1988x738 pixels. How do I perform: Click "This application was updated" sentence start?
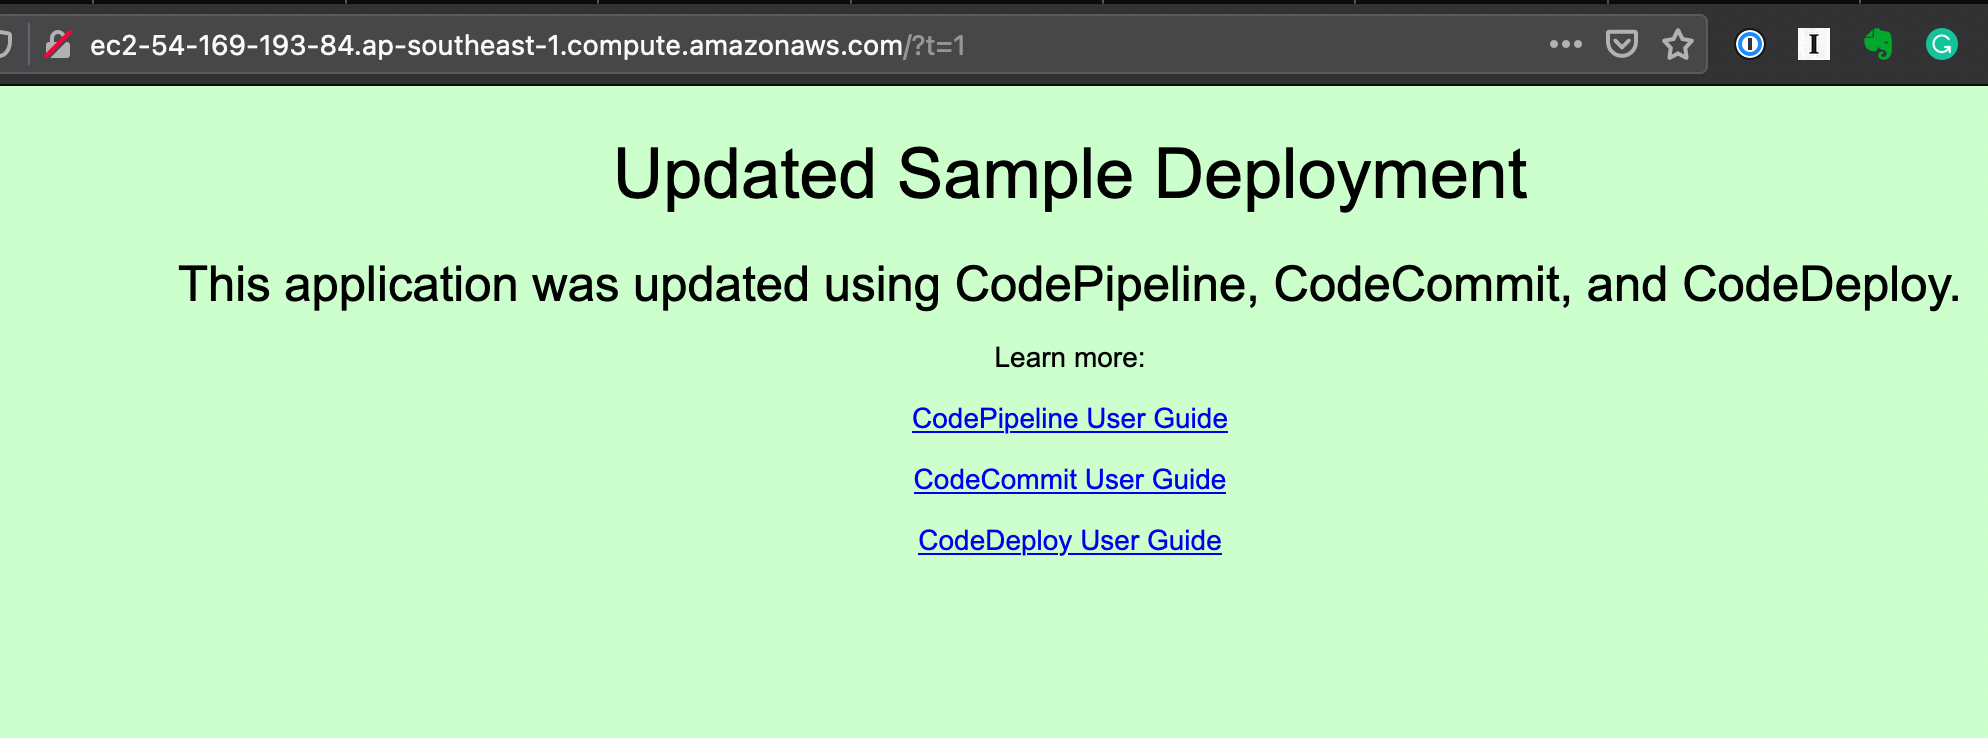tap(400, 284)
